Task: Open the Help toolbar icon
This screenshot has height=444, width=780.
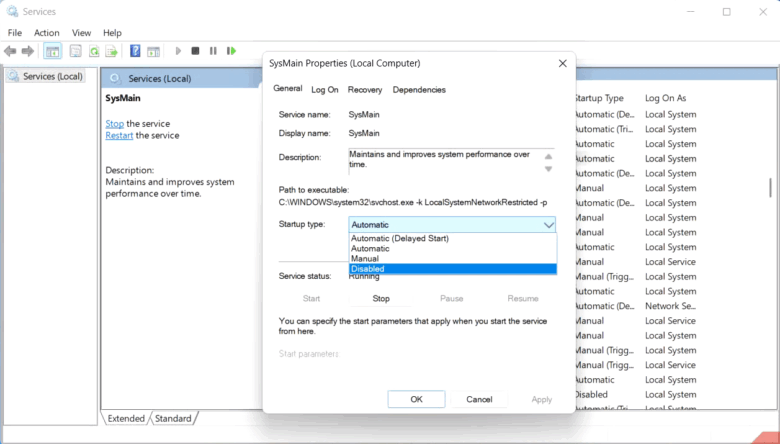Action: click(x=135, y=51)
